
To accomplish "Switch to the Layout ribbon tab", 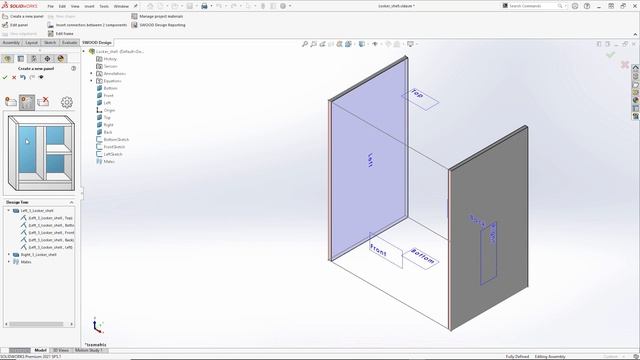I will [31, 42].
